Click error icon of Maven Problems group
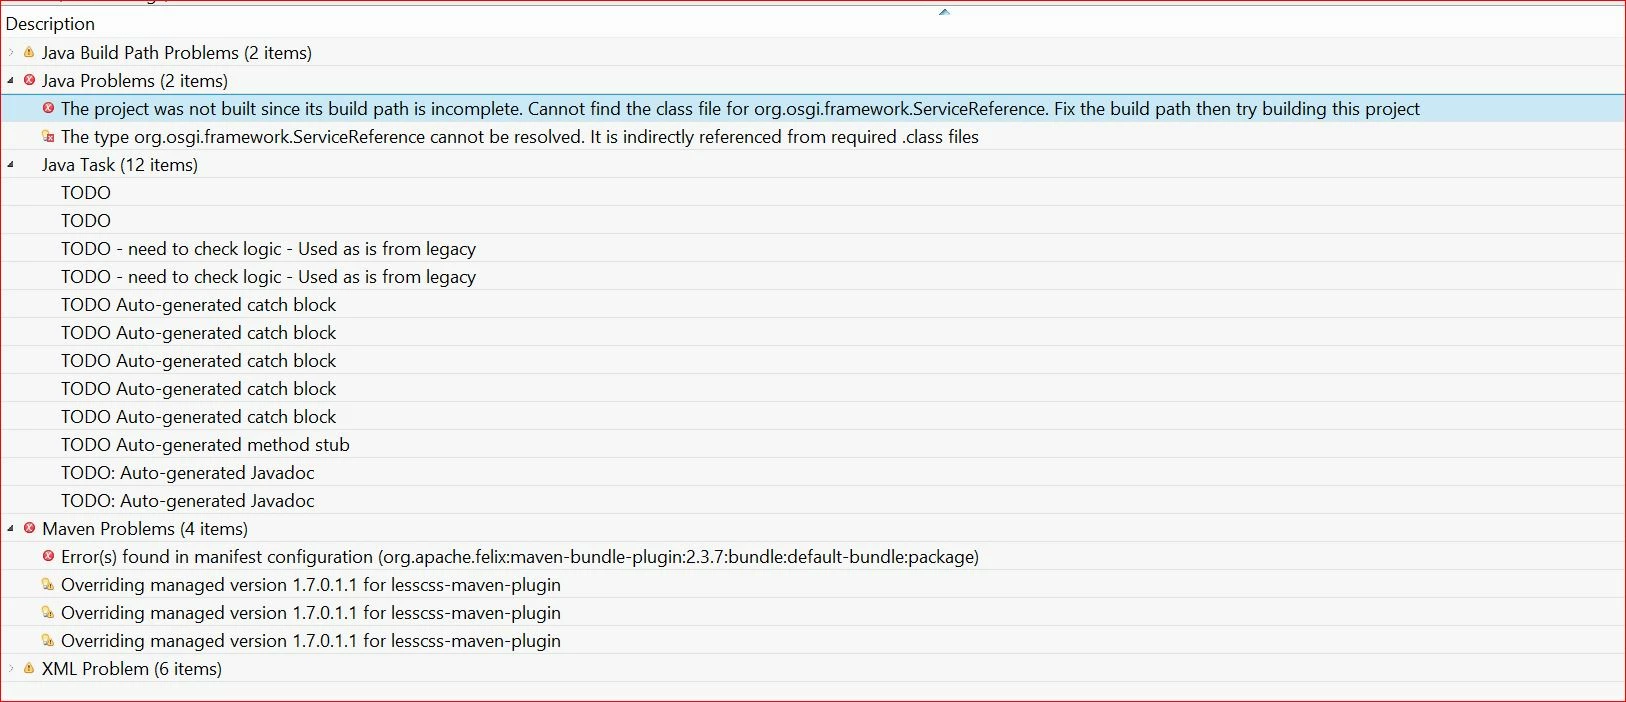Screen dimensions: 1626x702 29,528
